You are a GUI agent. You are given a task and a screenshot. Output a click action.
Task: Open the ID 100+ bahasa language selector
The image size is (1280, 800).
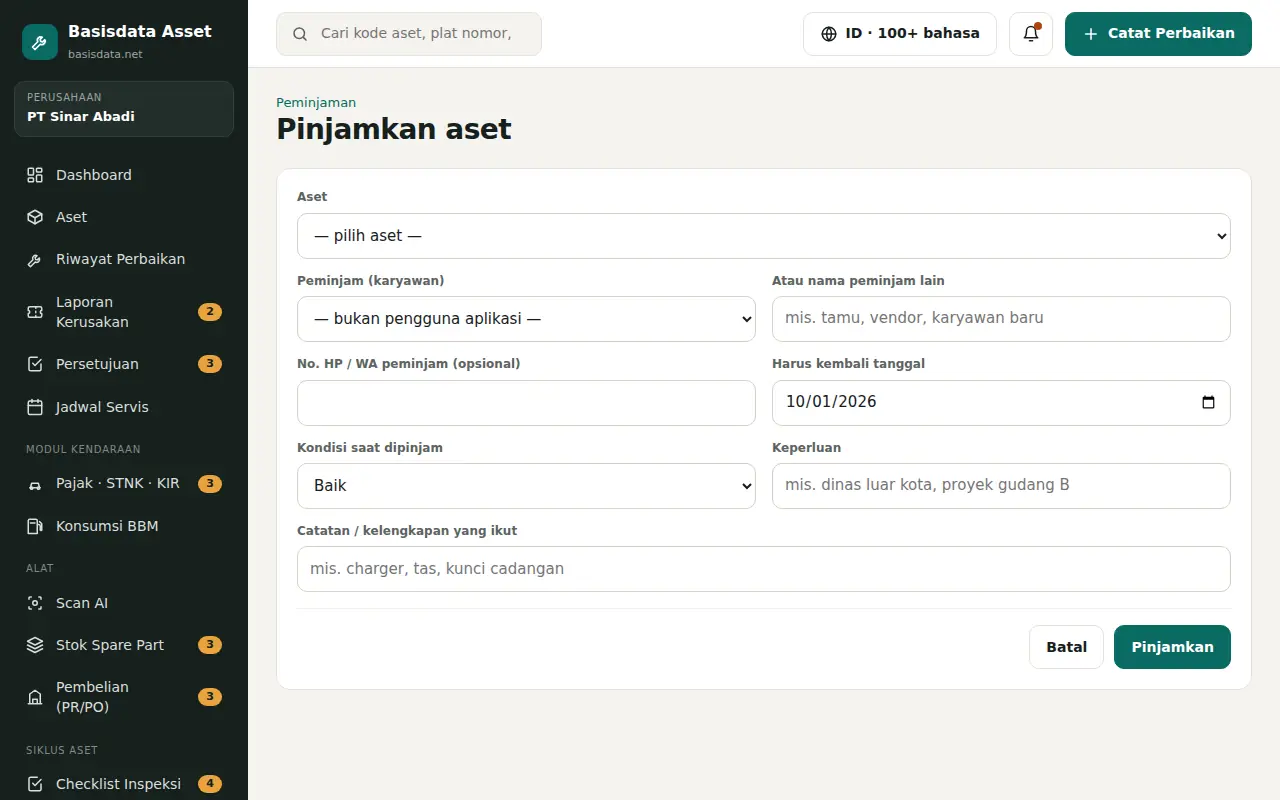[x=900, y=34]
